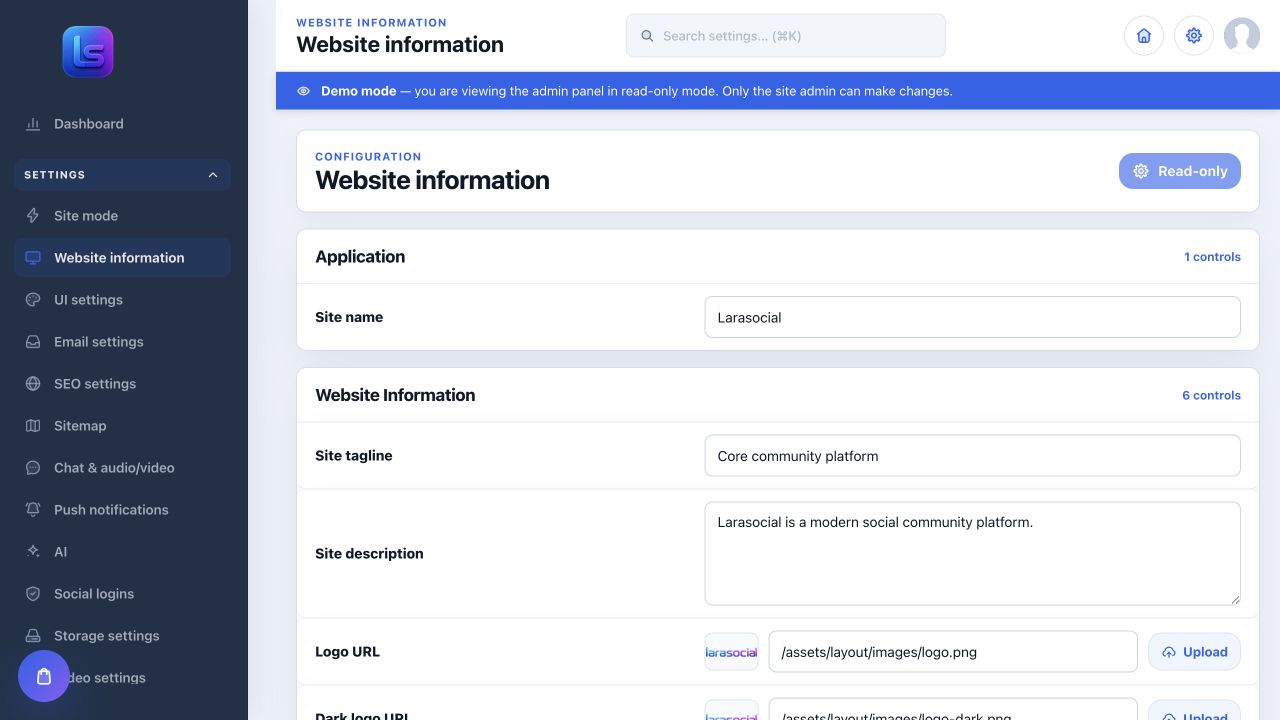Viewport: 1280px width, 720px height.
Task: Open Dashboard from the sidebar
Action: [x=122, y=124]
